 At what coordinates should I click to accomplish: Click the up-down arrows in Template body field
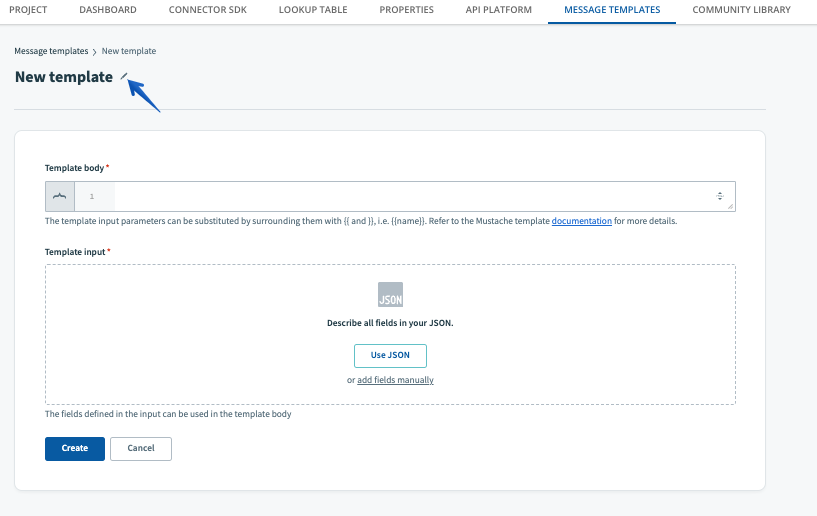tap(720, 196)
